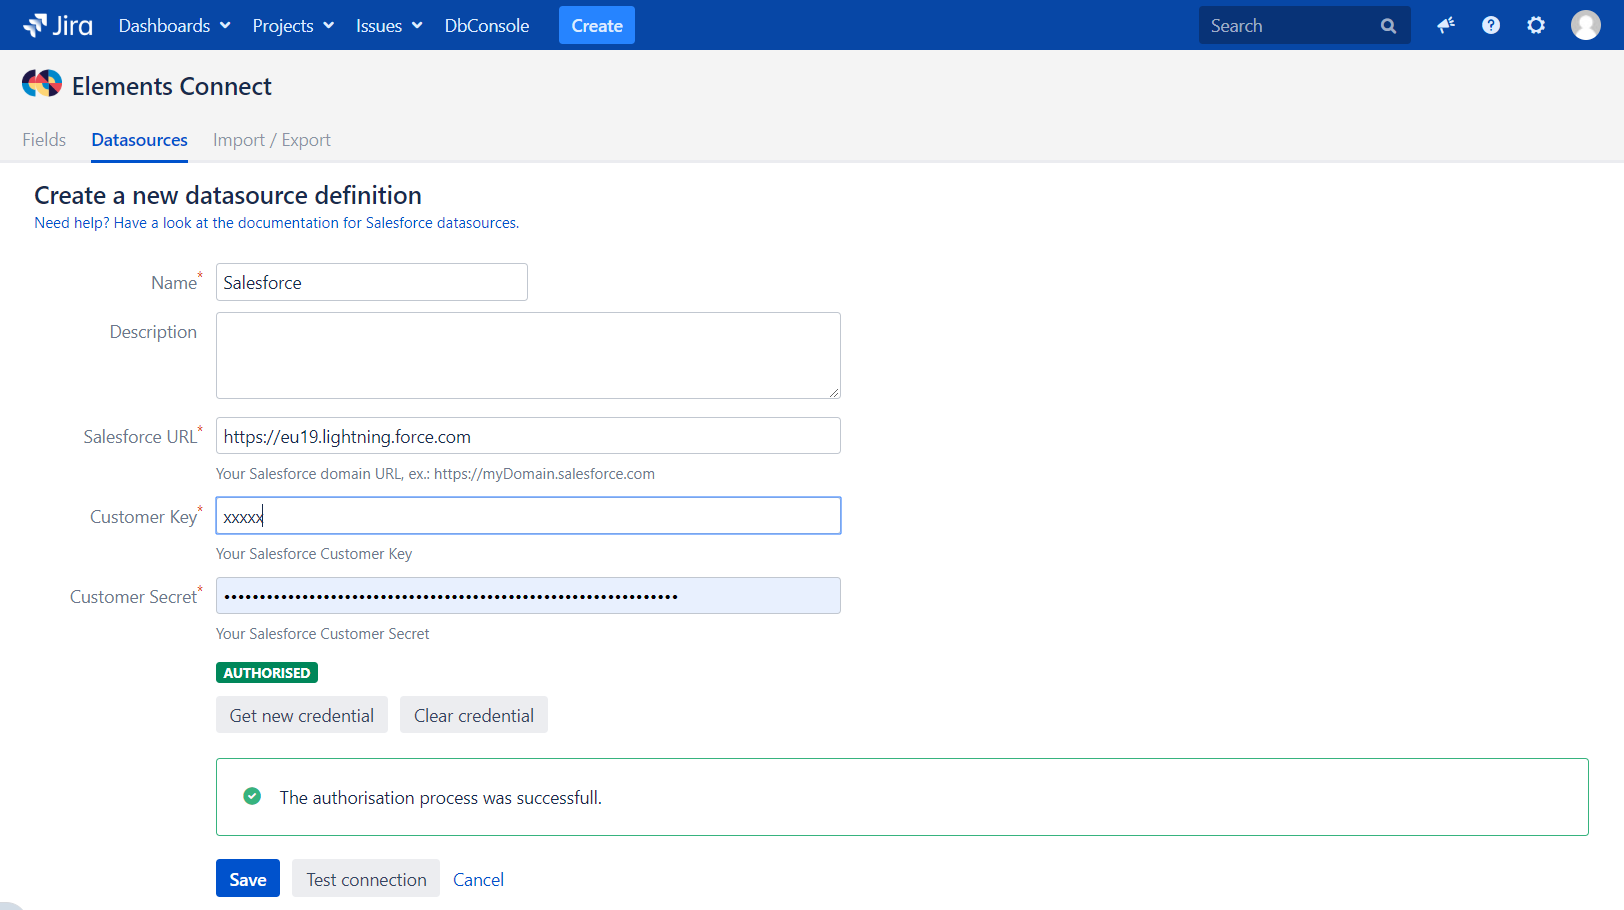The width and height of the screenshot is (1624, 910).
Task: Open the feedback megaphone icon
Action: coord(1445,26)
